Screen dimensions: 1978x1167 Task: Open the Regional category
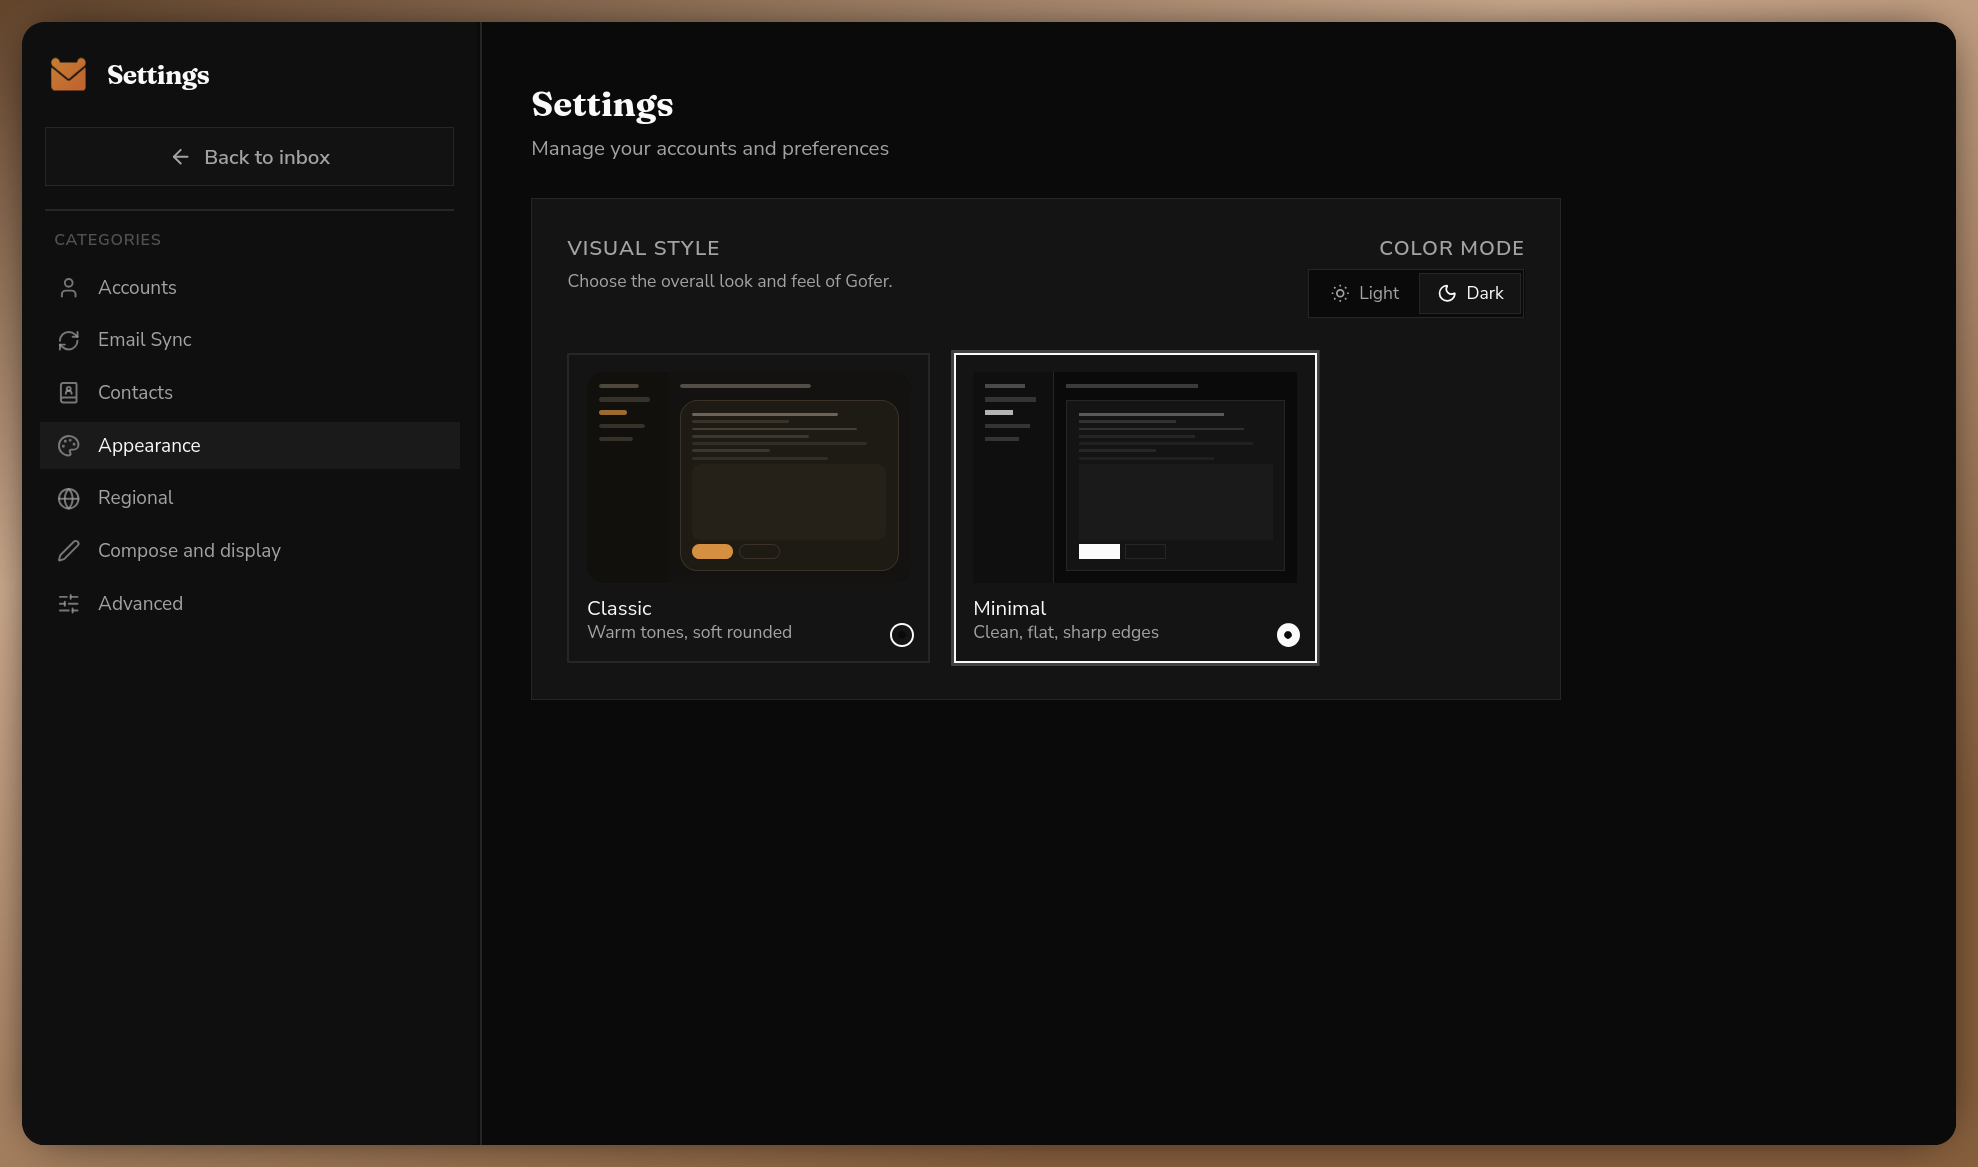250,498
